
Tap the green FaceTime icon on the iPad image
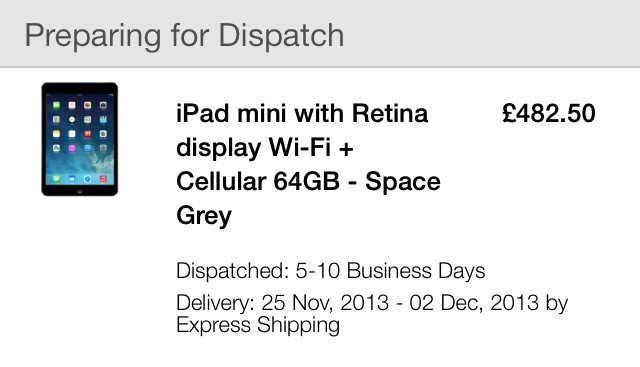(56, 105)
